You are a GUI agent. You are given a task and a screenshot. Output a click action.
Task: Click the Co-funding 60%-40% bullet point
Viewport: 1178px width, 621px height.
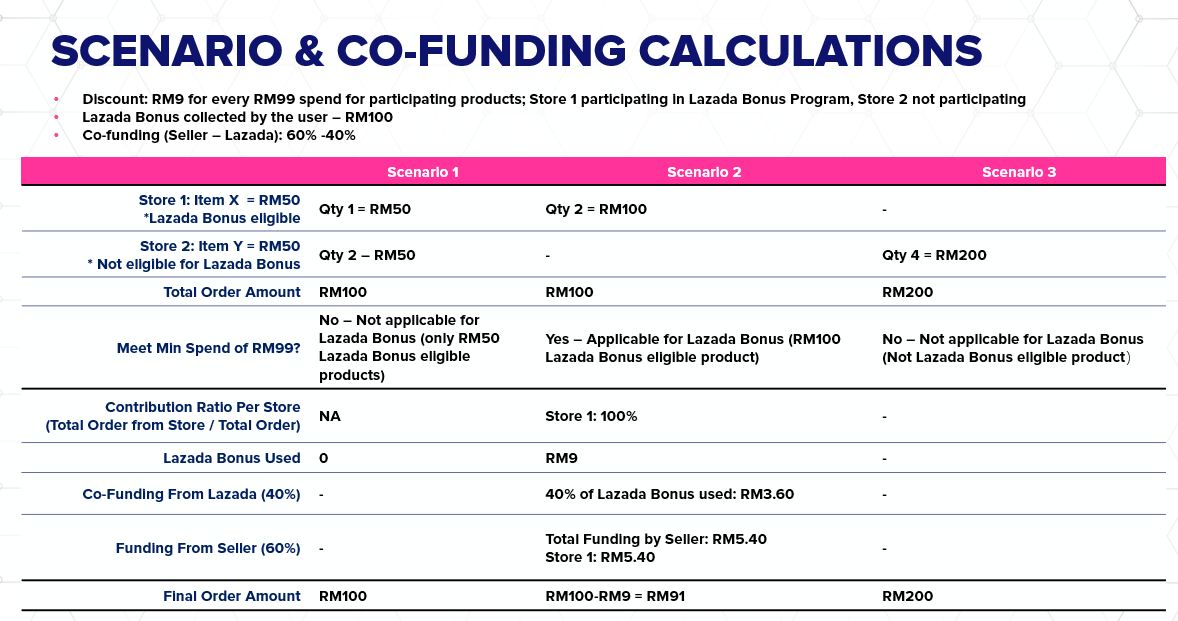click(219, 135)
